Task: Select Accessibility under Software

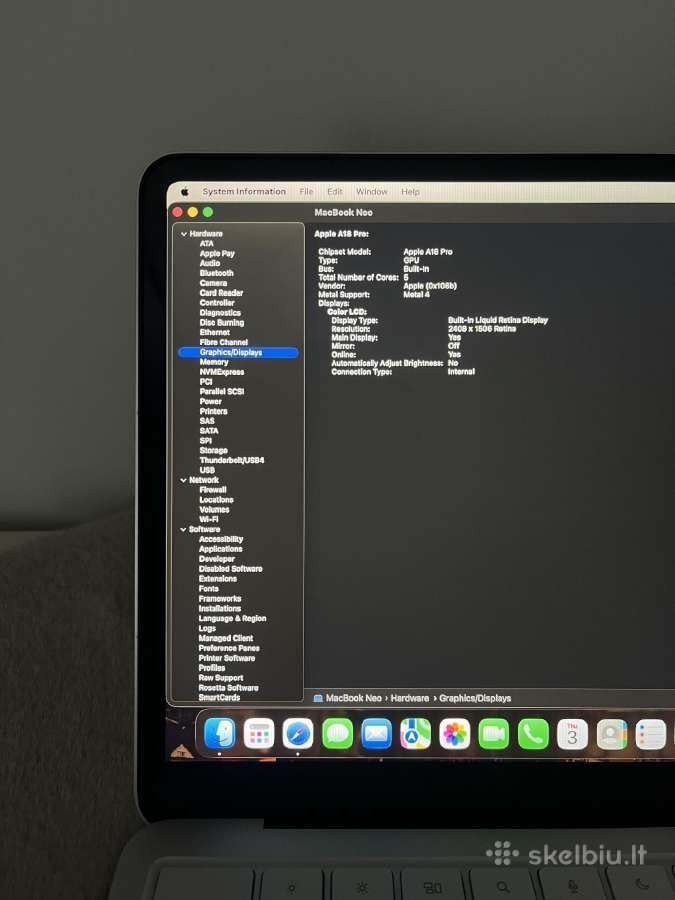Action: point(221,540)
